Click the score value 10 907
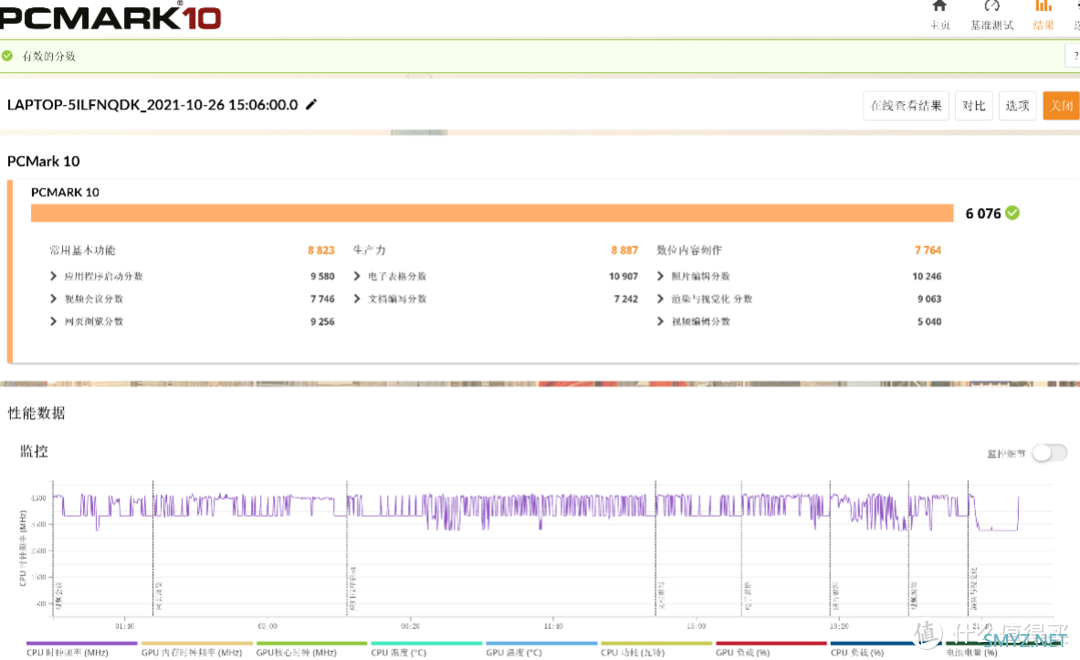The image size is (1080, 660). [x=623, y=276]
